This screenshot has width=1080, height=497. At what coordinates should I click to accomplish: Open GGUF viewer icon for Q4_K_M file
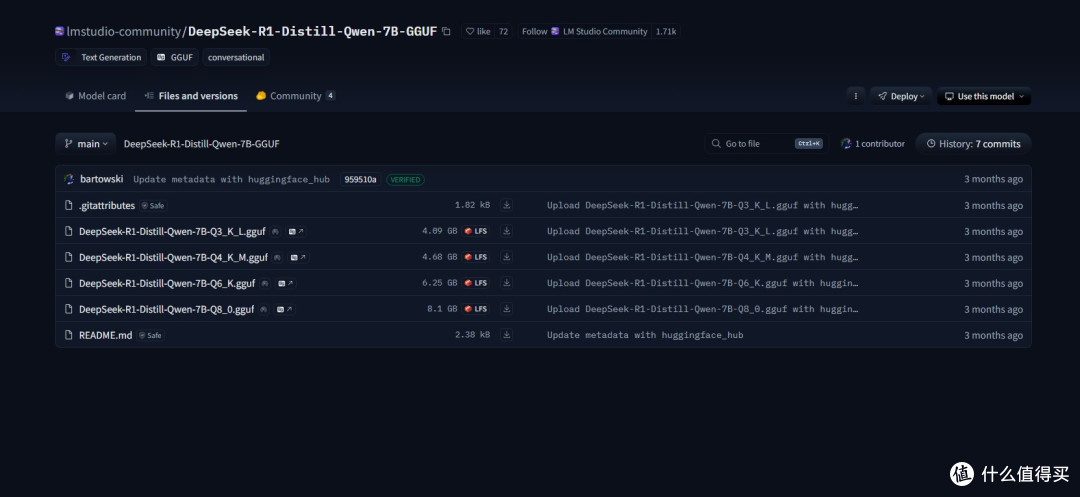(299, 257)
